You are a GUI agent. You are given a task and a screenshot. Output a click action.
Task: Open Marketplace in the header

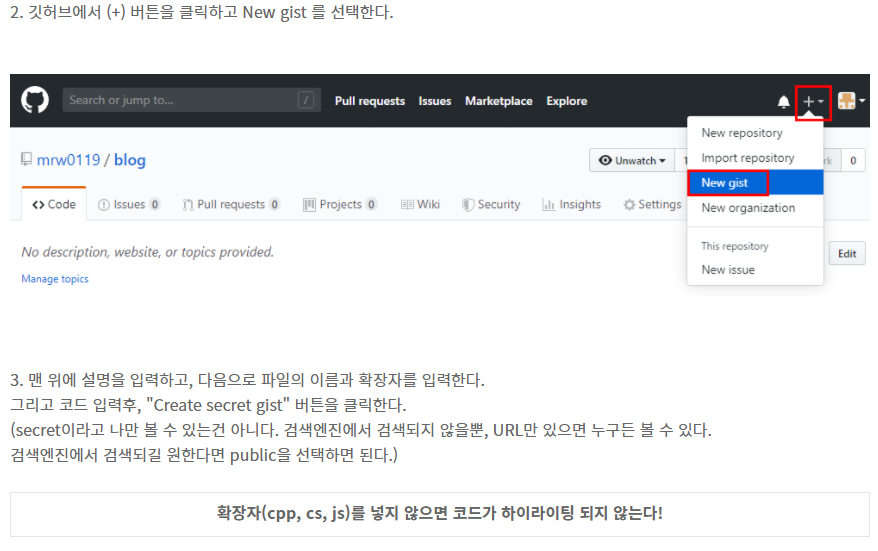[498, 101]
